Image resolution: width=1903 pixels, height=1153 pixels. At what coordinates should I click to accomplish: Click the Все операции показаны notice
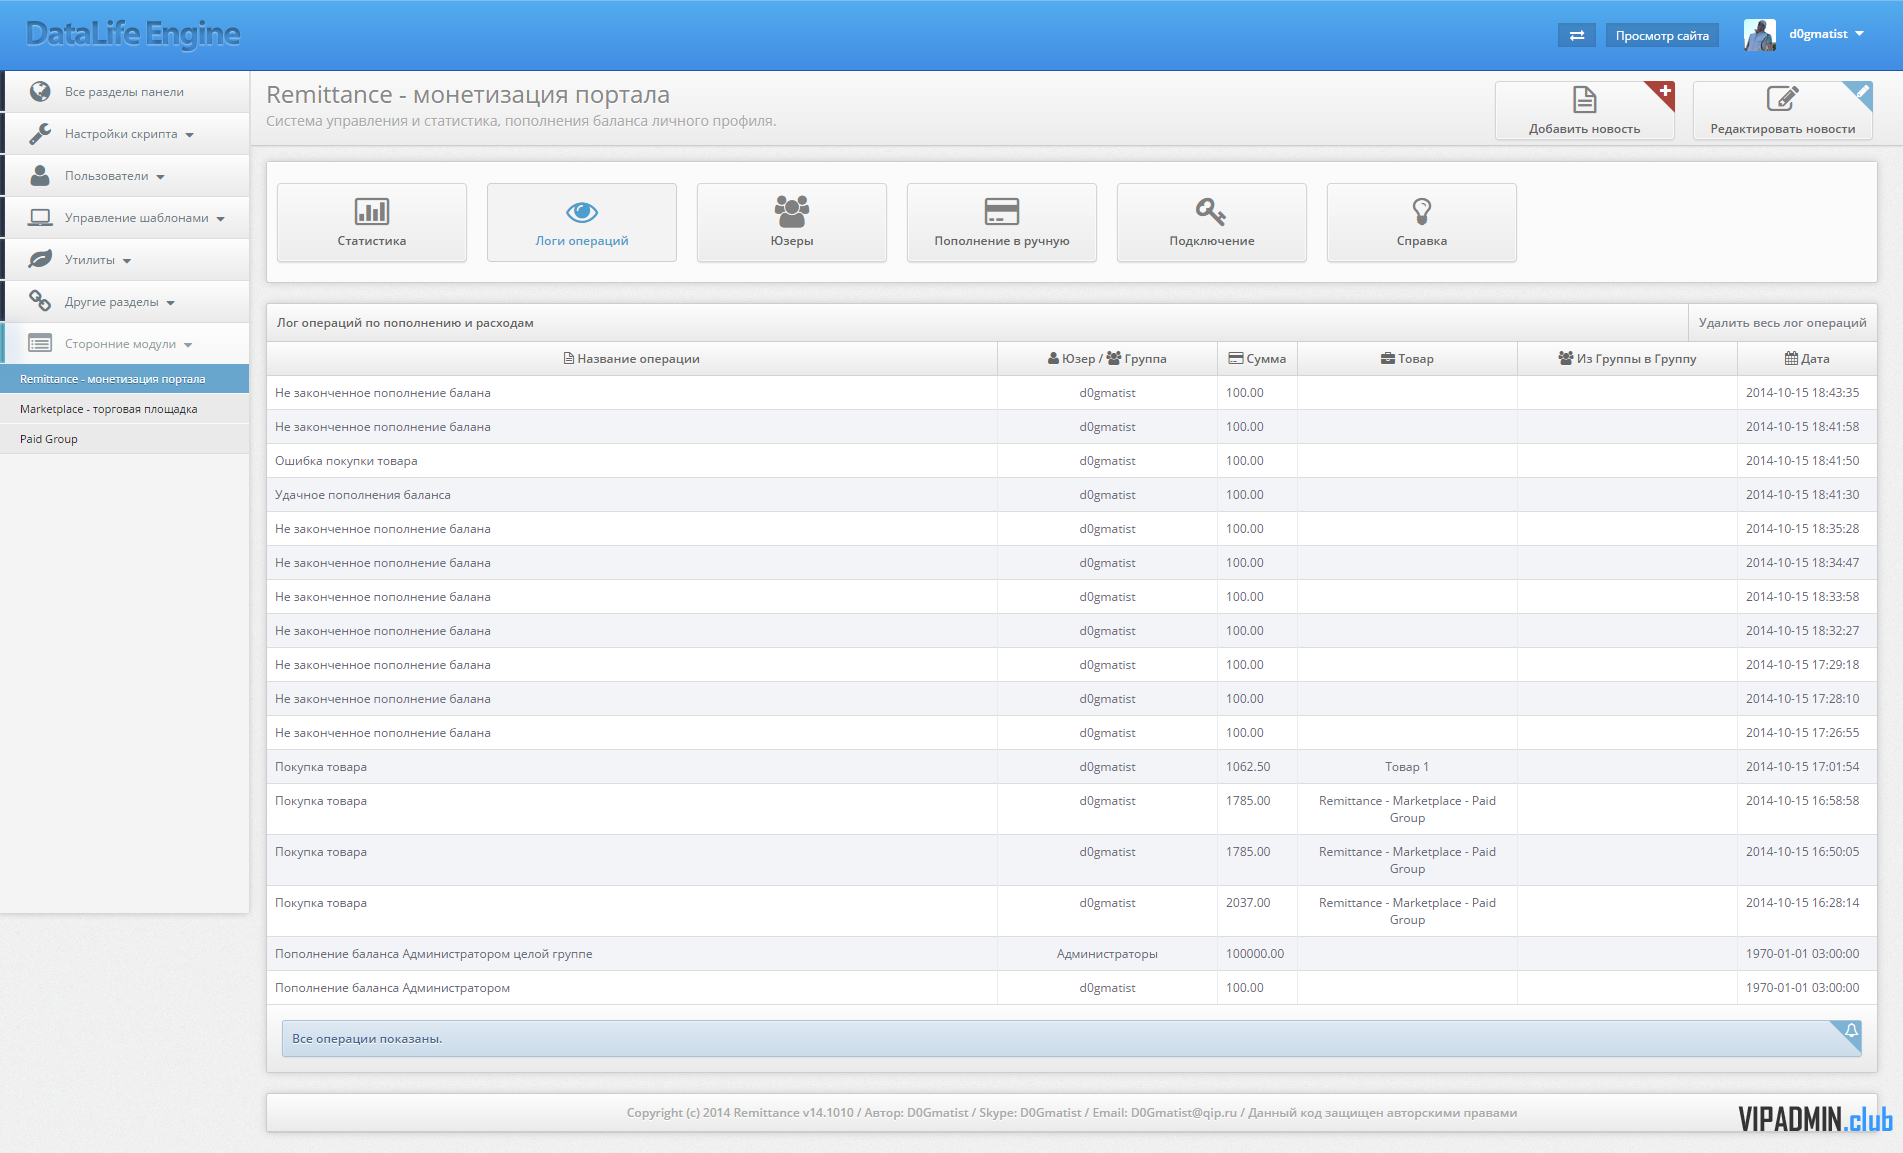coord(1071,1038)
